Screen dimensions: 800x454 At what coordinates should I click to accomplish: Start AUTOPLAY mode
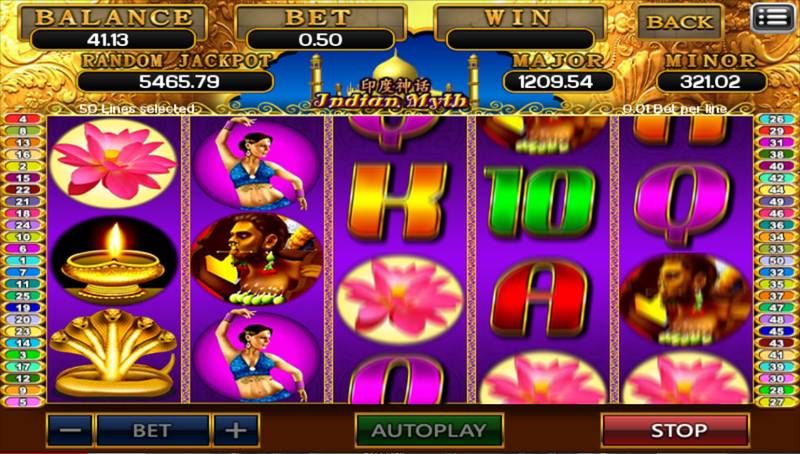429,431
